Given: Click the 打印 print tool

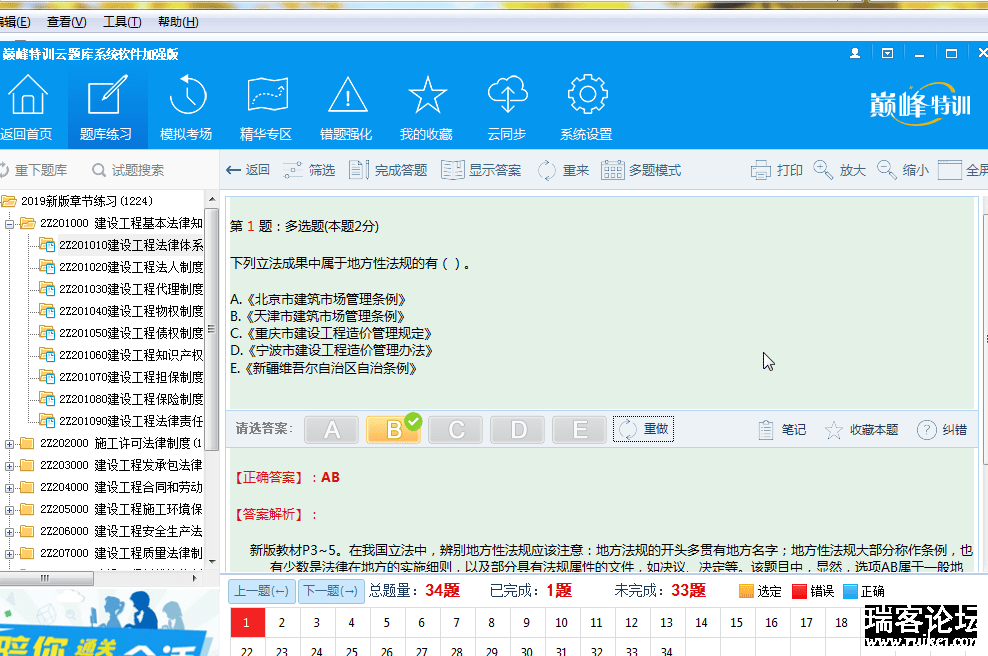Looking at the screenshot, I should point(776,170).
